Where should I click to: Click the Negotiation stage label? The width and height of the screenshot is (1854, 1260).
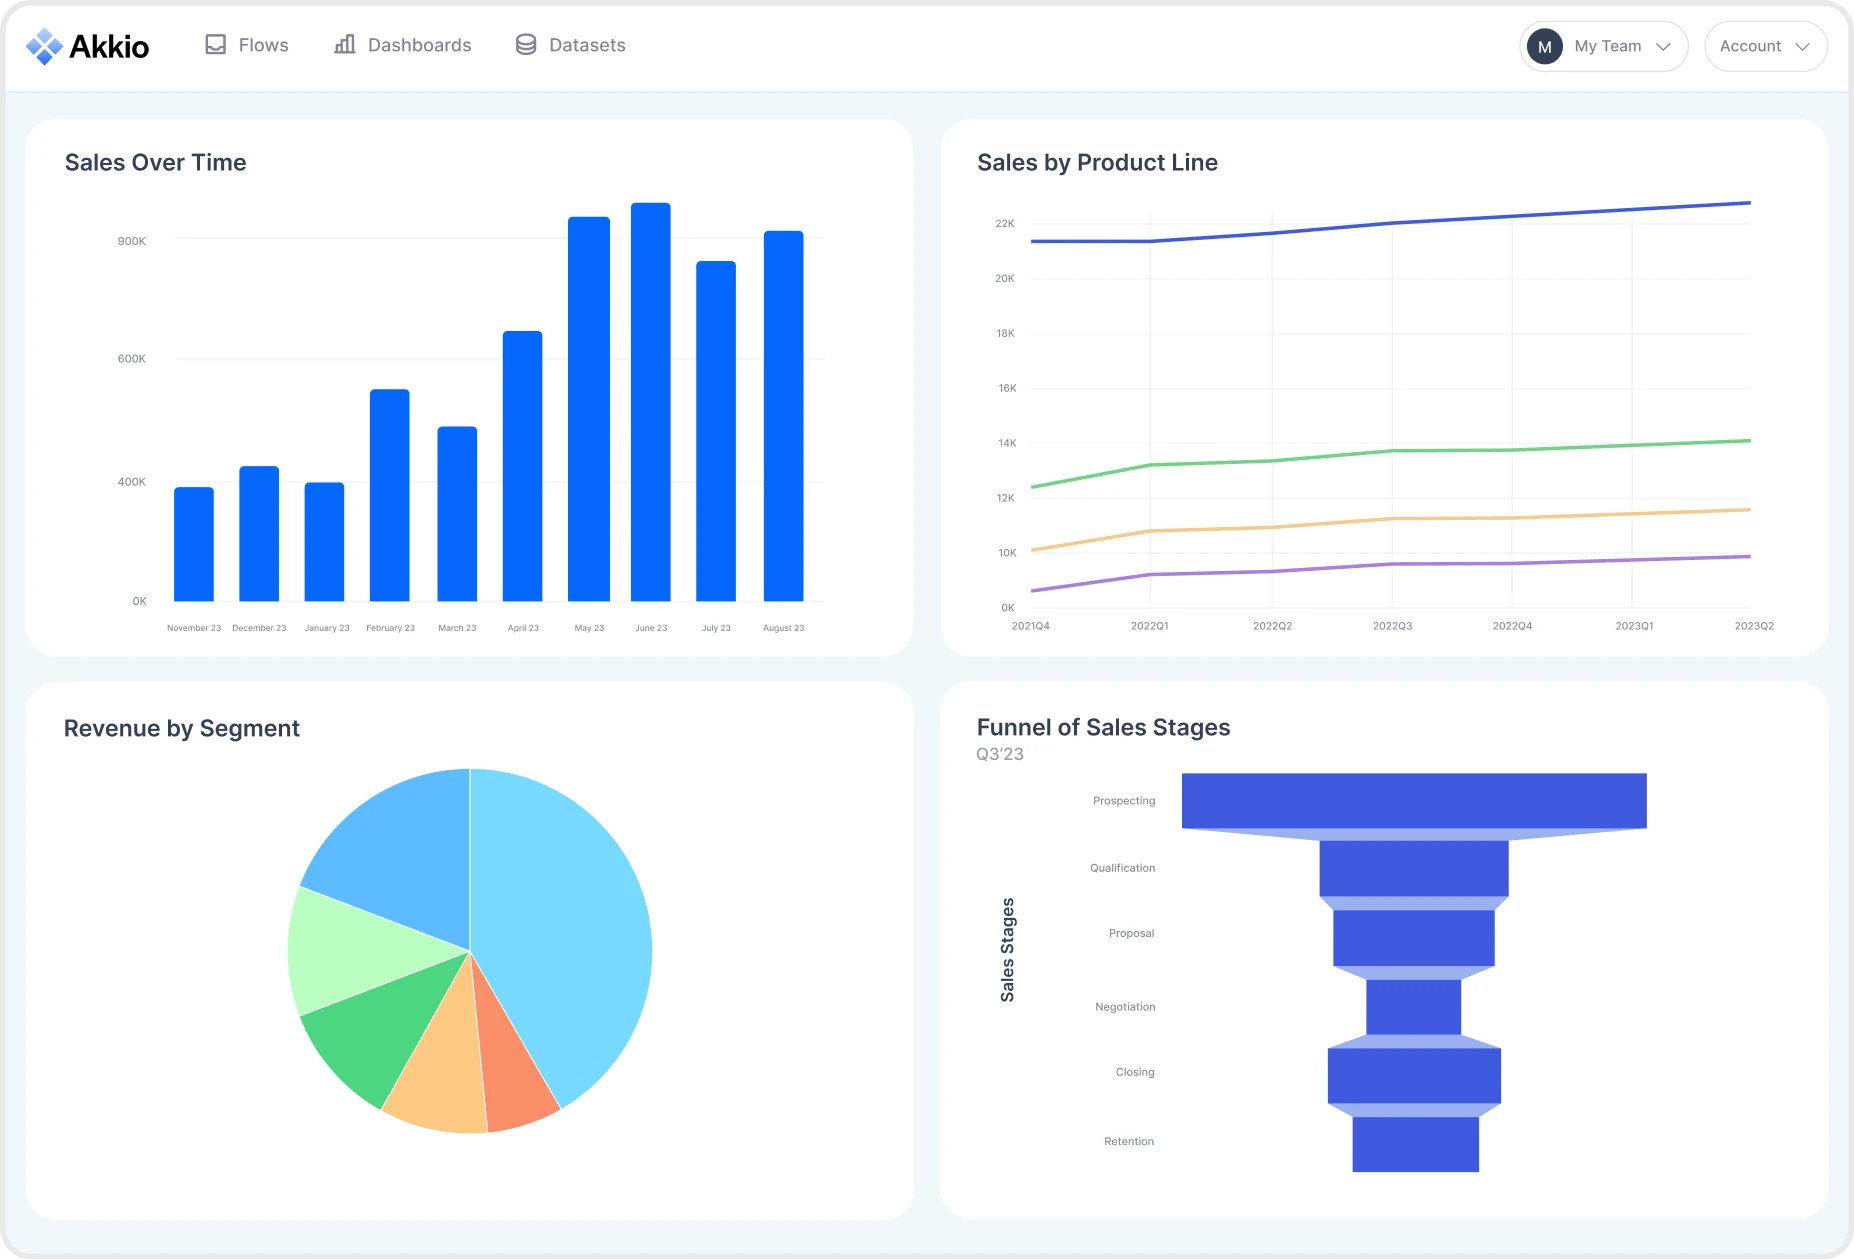1124,1006
